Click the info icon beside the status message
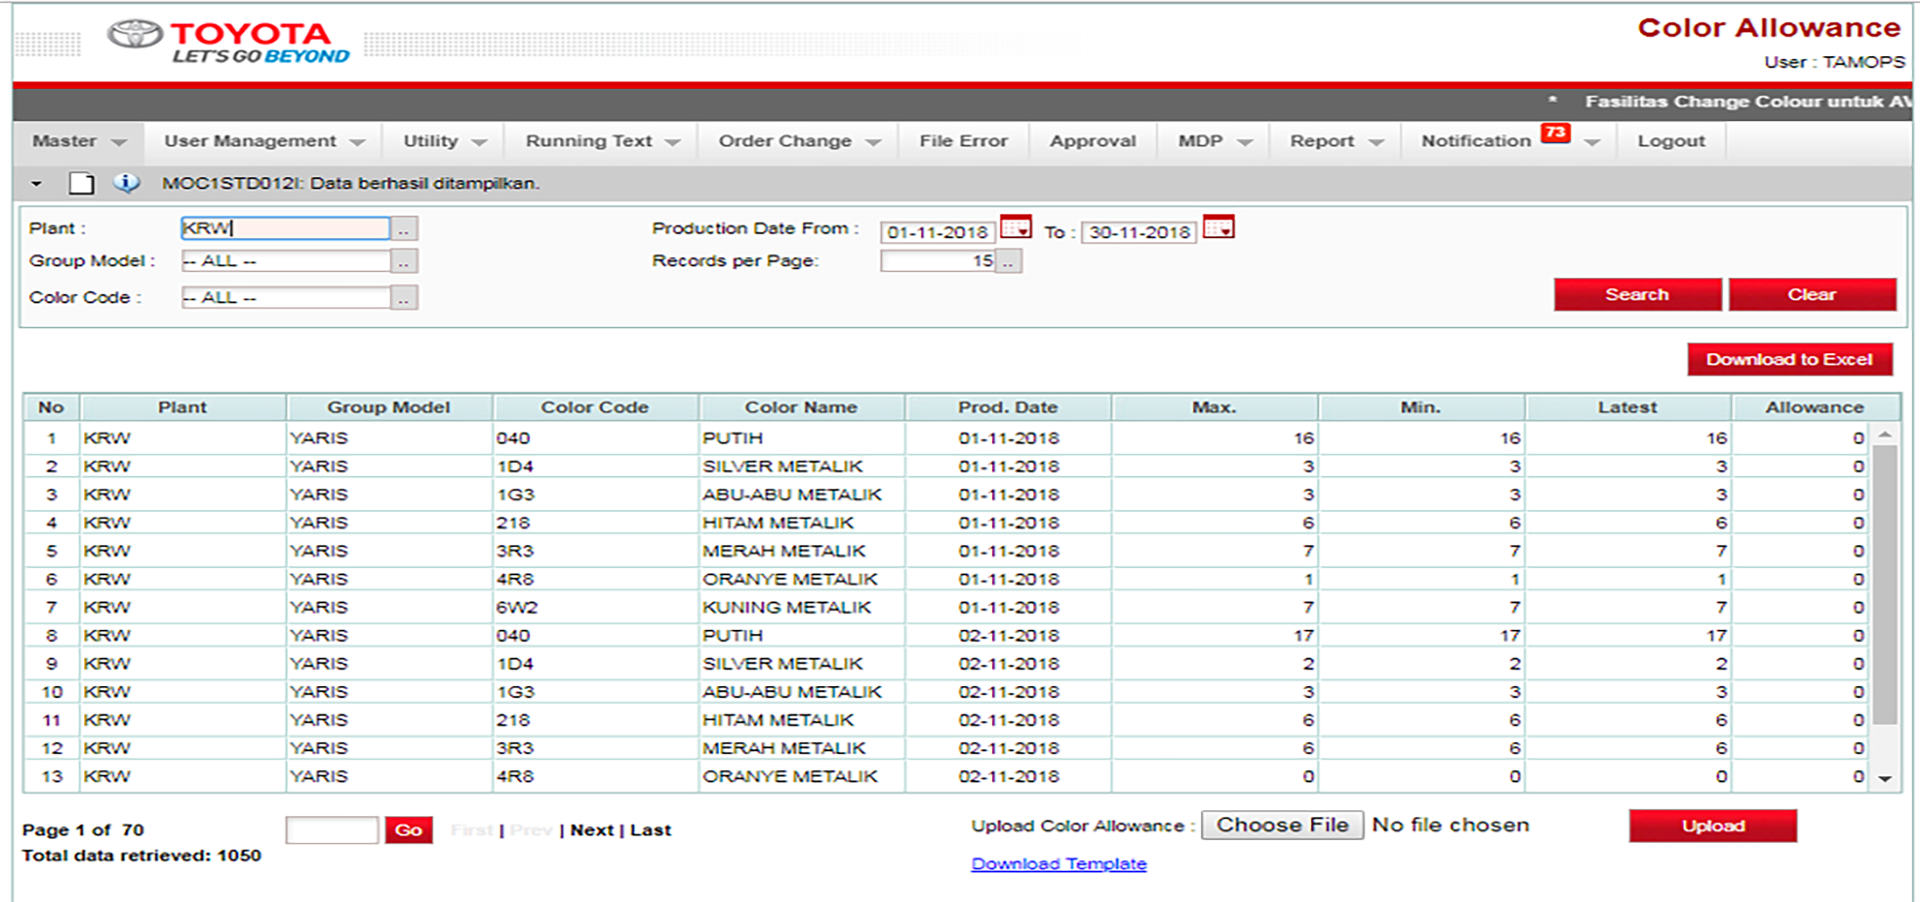Viewport: 1920px width, 902px height. [x=126, y=183]
